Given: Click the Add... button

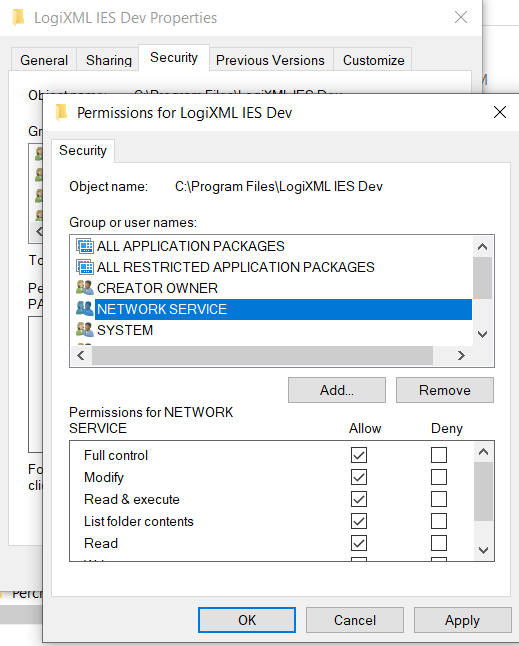Looking at the screenshot, I should 337,390.
